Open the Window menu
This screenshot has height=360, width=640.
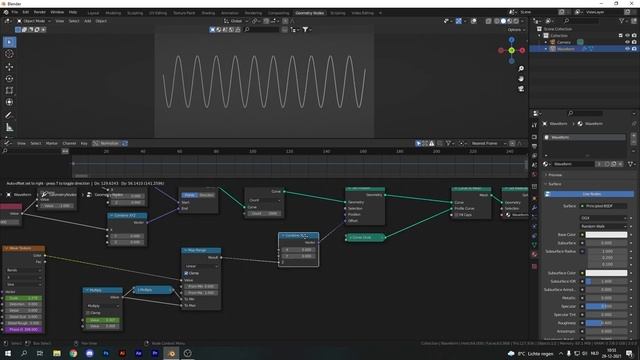(57, 12)
